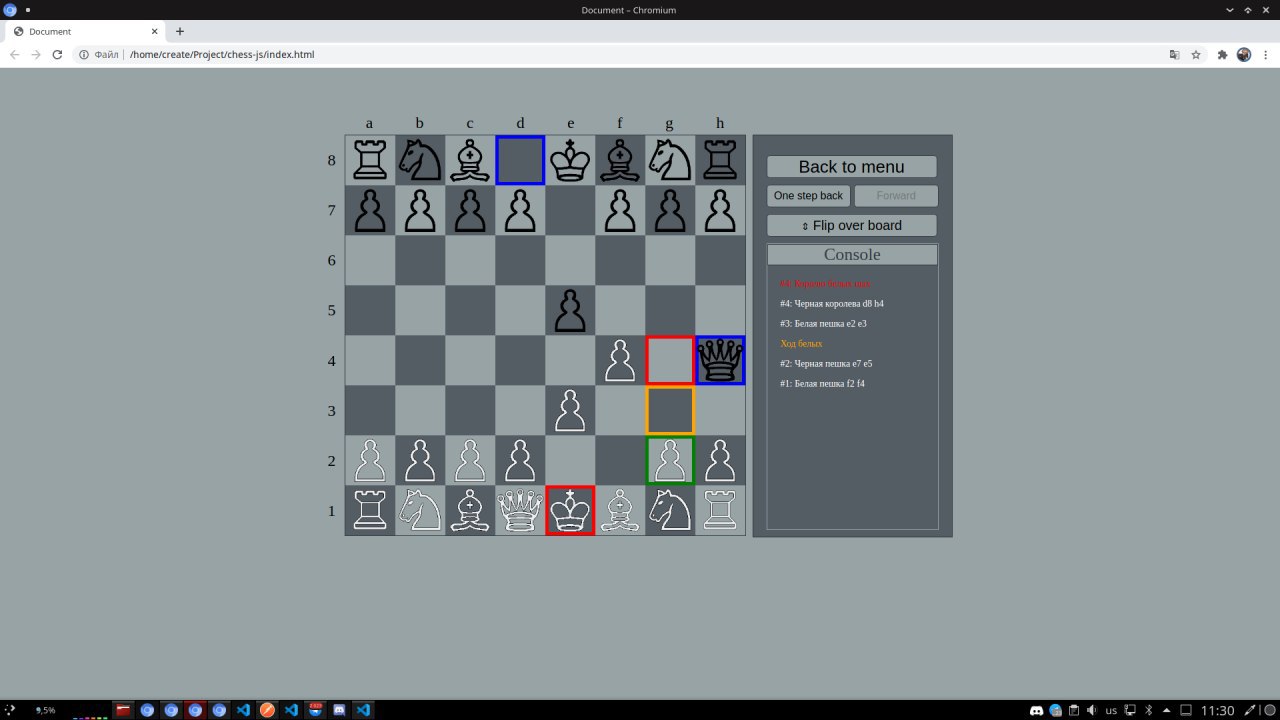Open the translate page icon

1175,54
